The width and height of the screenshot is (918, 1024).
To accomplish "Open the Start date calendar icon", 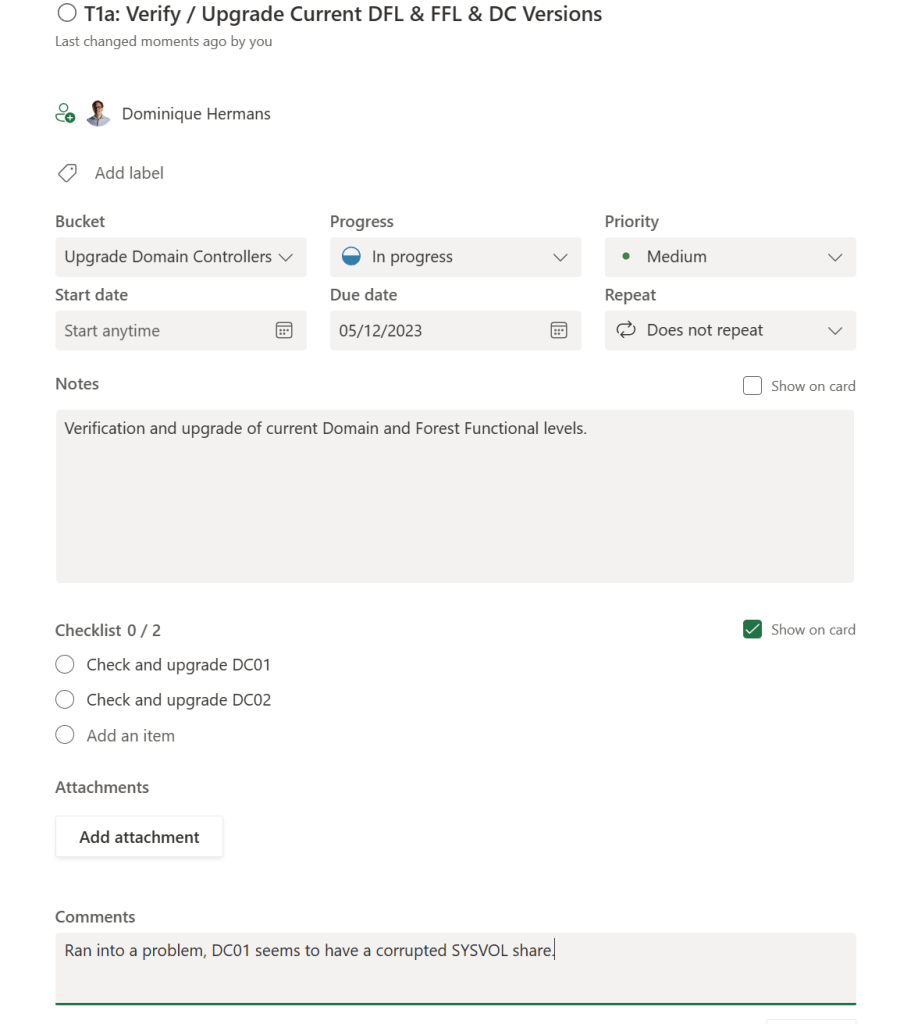I will pos(285,330).
